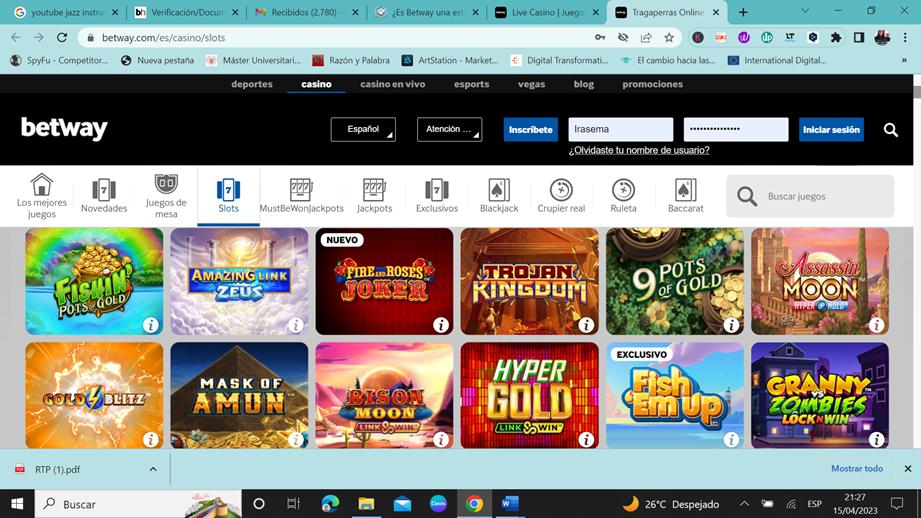This screenshot has height=518, width=921.
Task: Open the Baccarat category
Action: pyautogui.click(x=685, y=196)
